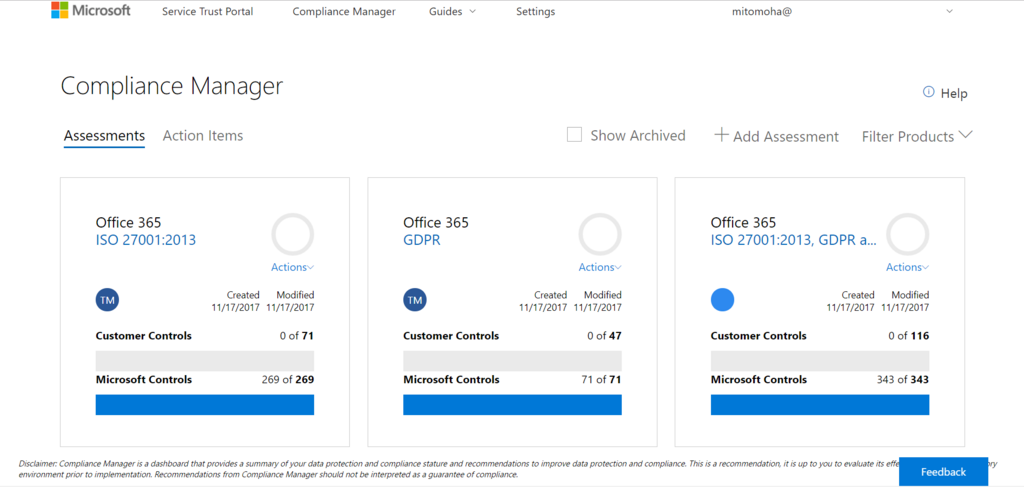Click score circle on ISO 27001:2013 card
The image size is (1024, 487).
(x=293, y=234)
